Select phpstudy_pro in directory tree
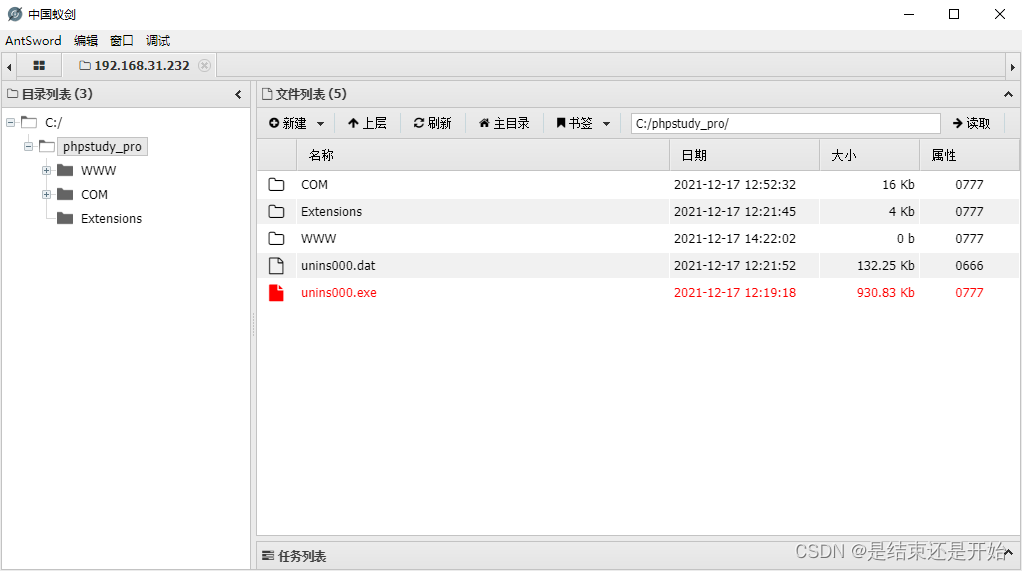1022x571 pixels. 102,147
